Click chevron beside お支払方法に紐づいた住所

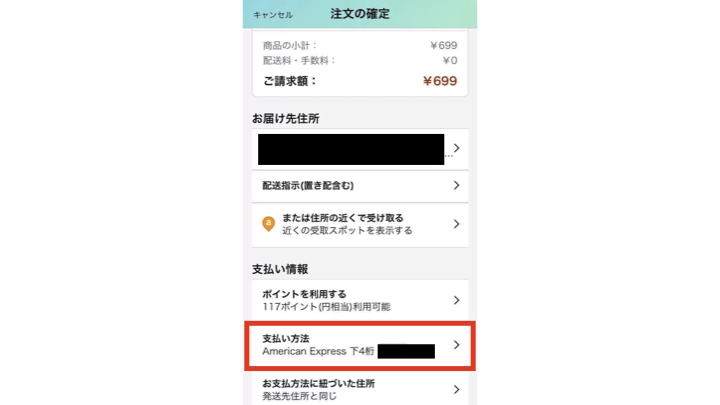click(456, 389)
